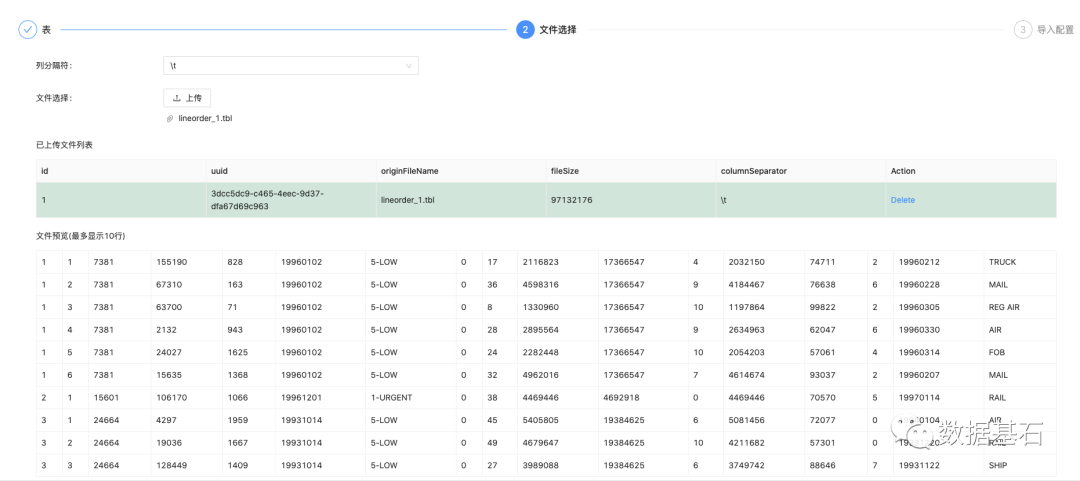The image size is (1080, 481).
Task: Click the columnSeparator column header
Action: click(x=801, y=171)
